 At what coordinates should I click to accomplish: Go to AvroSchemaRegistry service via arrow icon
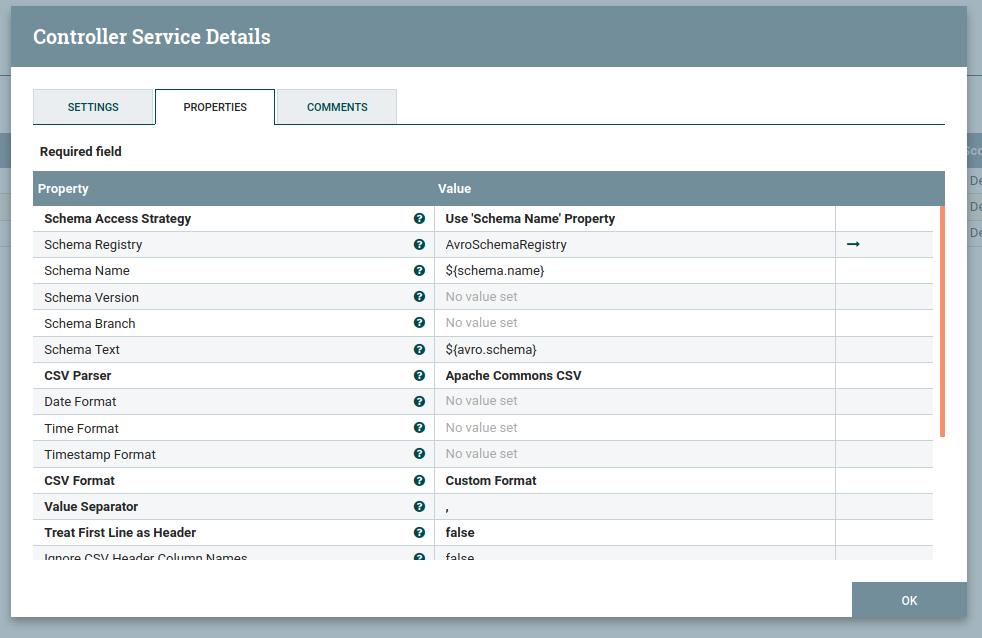click(853, 244)
